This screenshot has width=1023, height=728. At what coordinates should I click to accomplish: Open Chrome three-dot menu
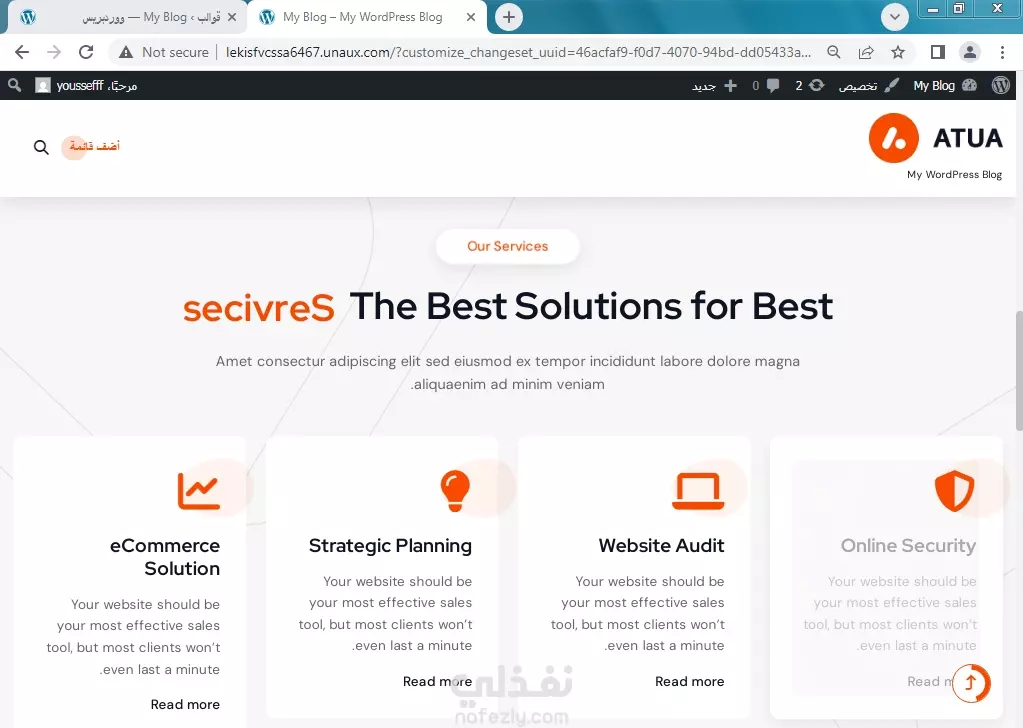(1002, 52)
